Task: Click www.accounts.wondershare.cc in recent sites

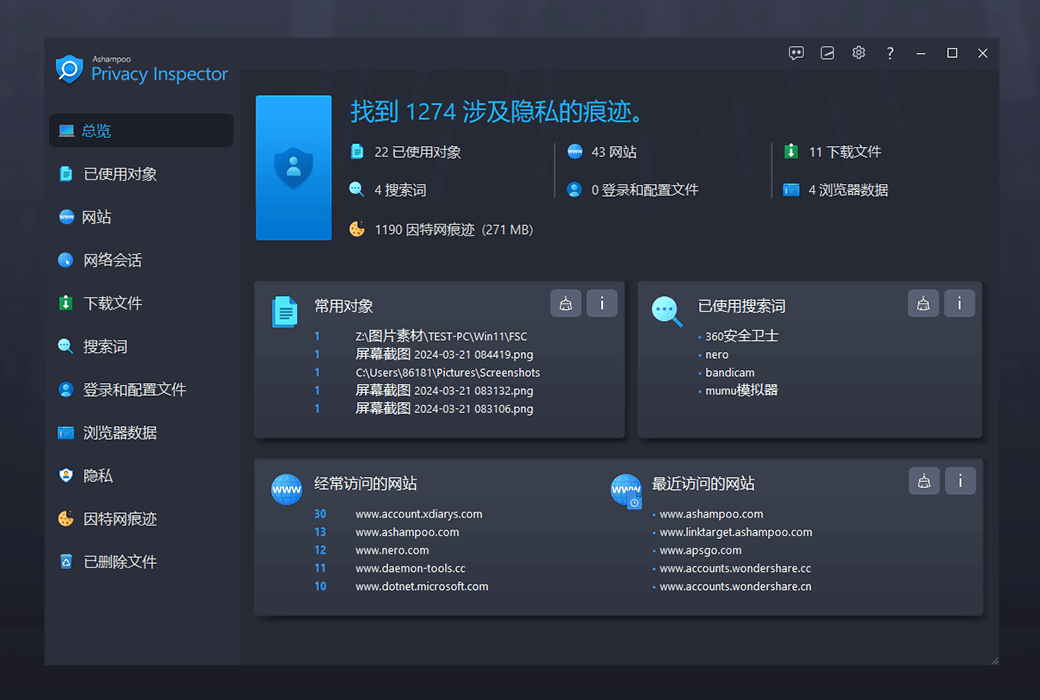Action: (735, 568)
